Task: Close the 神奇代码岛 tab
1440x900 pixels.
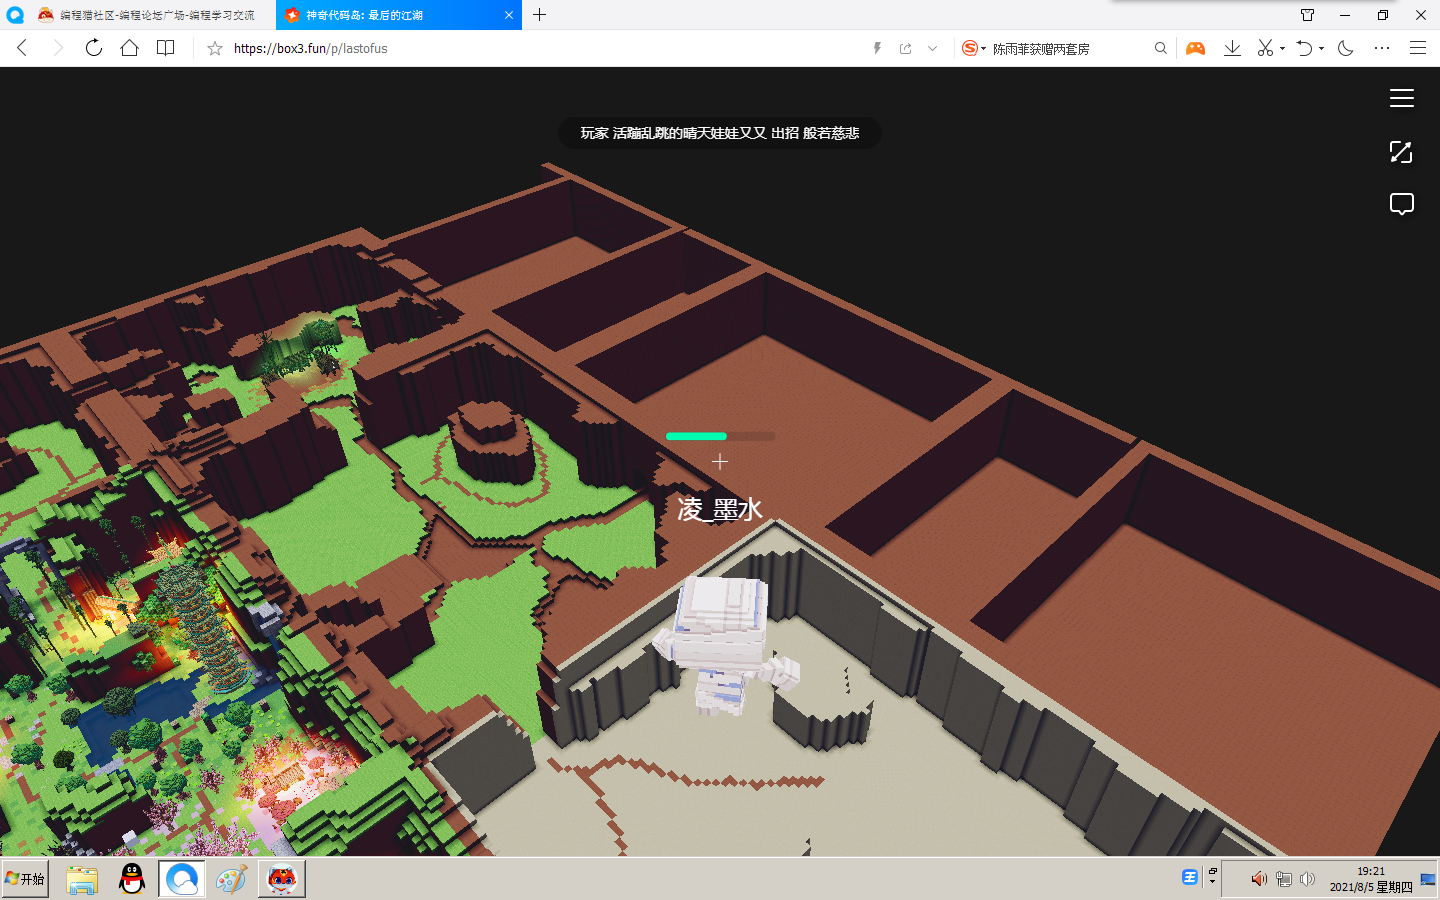Action: coord(509,15)
